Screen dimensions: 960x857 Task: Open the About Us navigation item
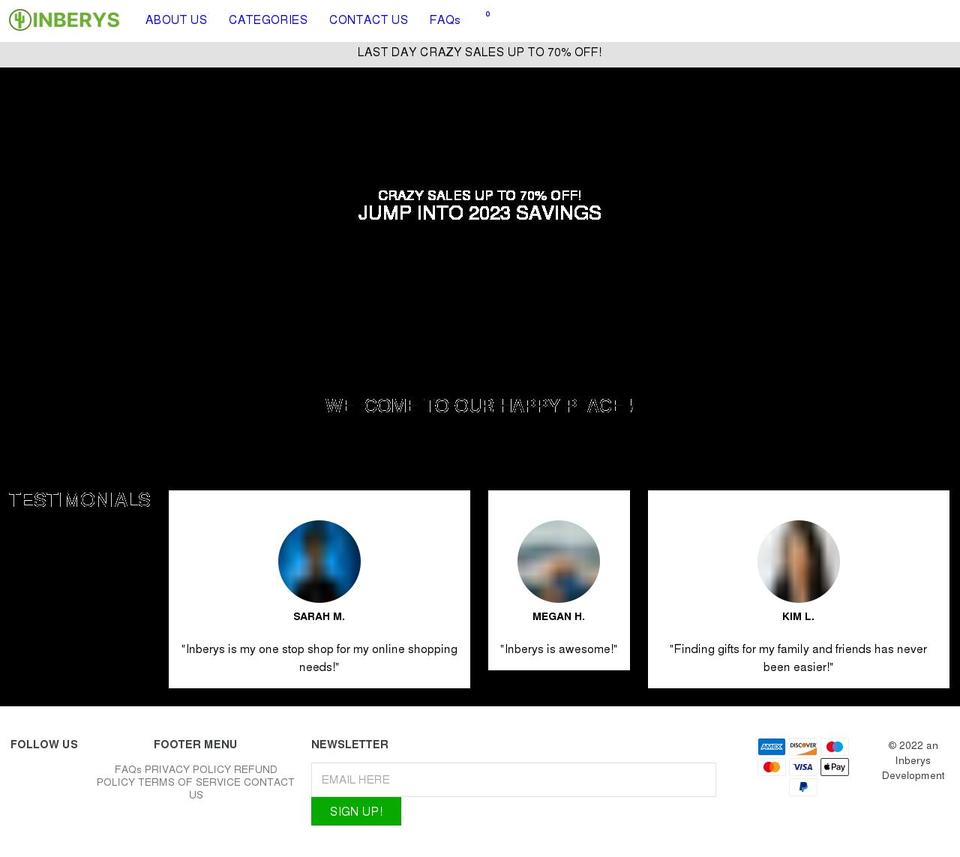(176, 19)
